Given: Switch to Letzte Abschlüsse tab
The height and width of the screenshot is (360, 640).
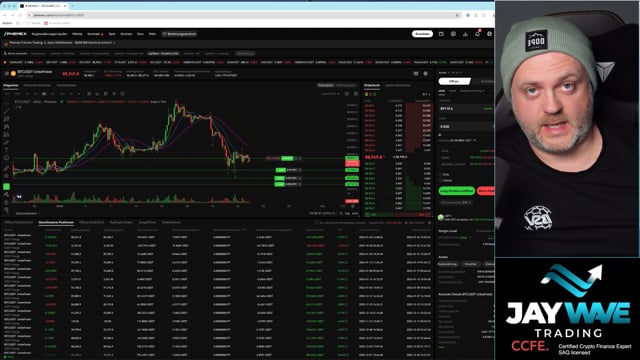Looking at the screenshot, I should 398,85.
